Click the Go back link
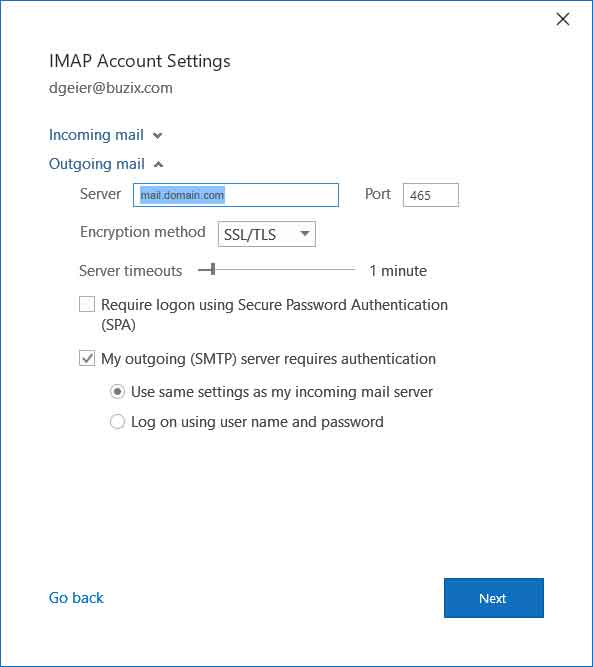This screenshot has width=593, height=667. click(76, 598)
